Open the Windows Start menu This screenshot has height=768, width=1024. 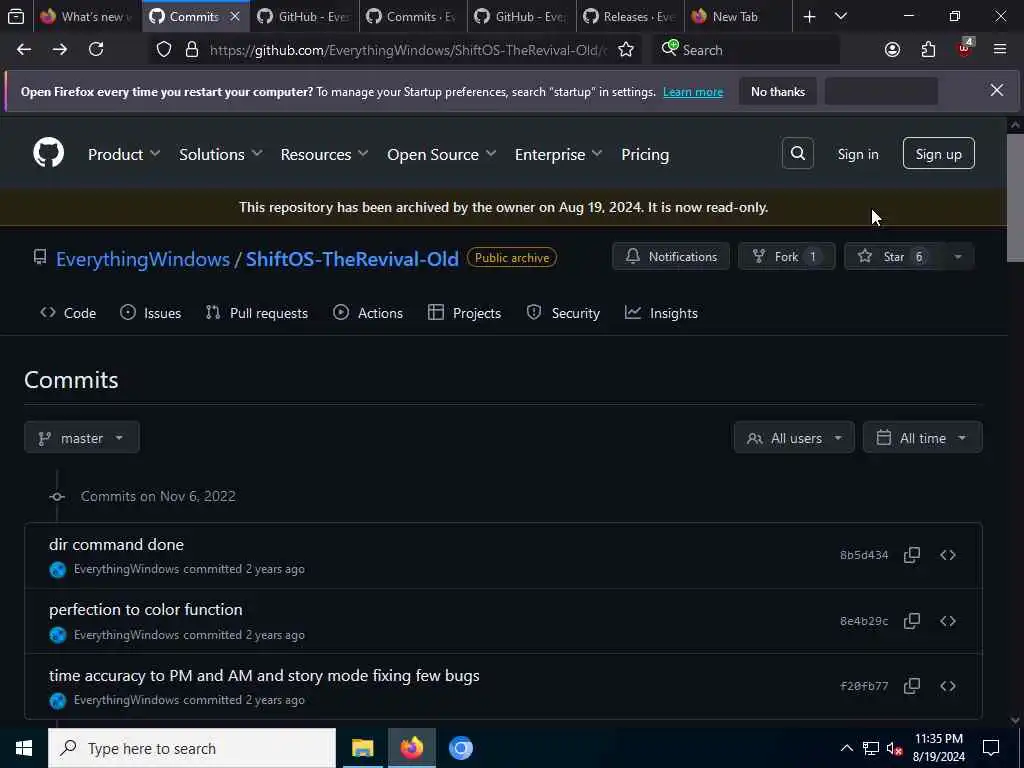[x=24, y=748]
